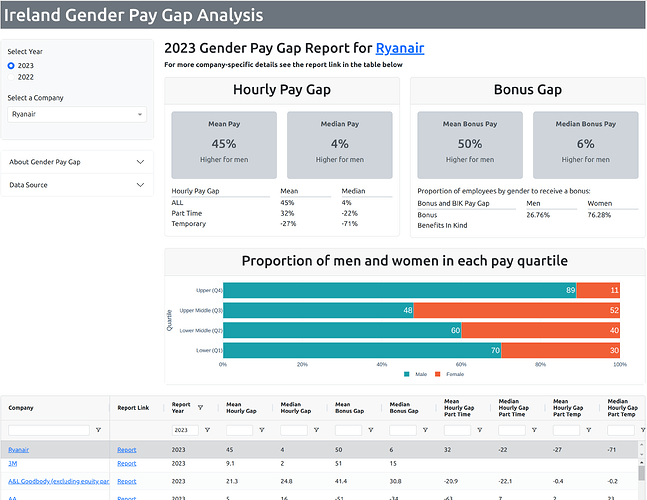Focus the Mean Bonus Gap filter box
The height and width of the screenshot is (500, 647).
[x=348, y=430]
